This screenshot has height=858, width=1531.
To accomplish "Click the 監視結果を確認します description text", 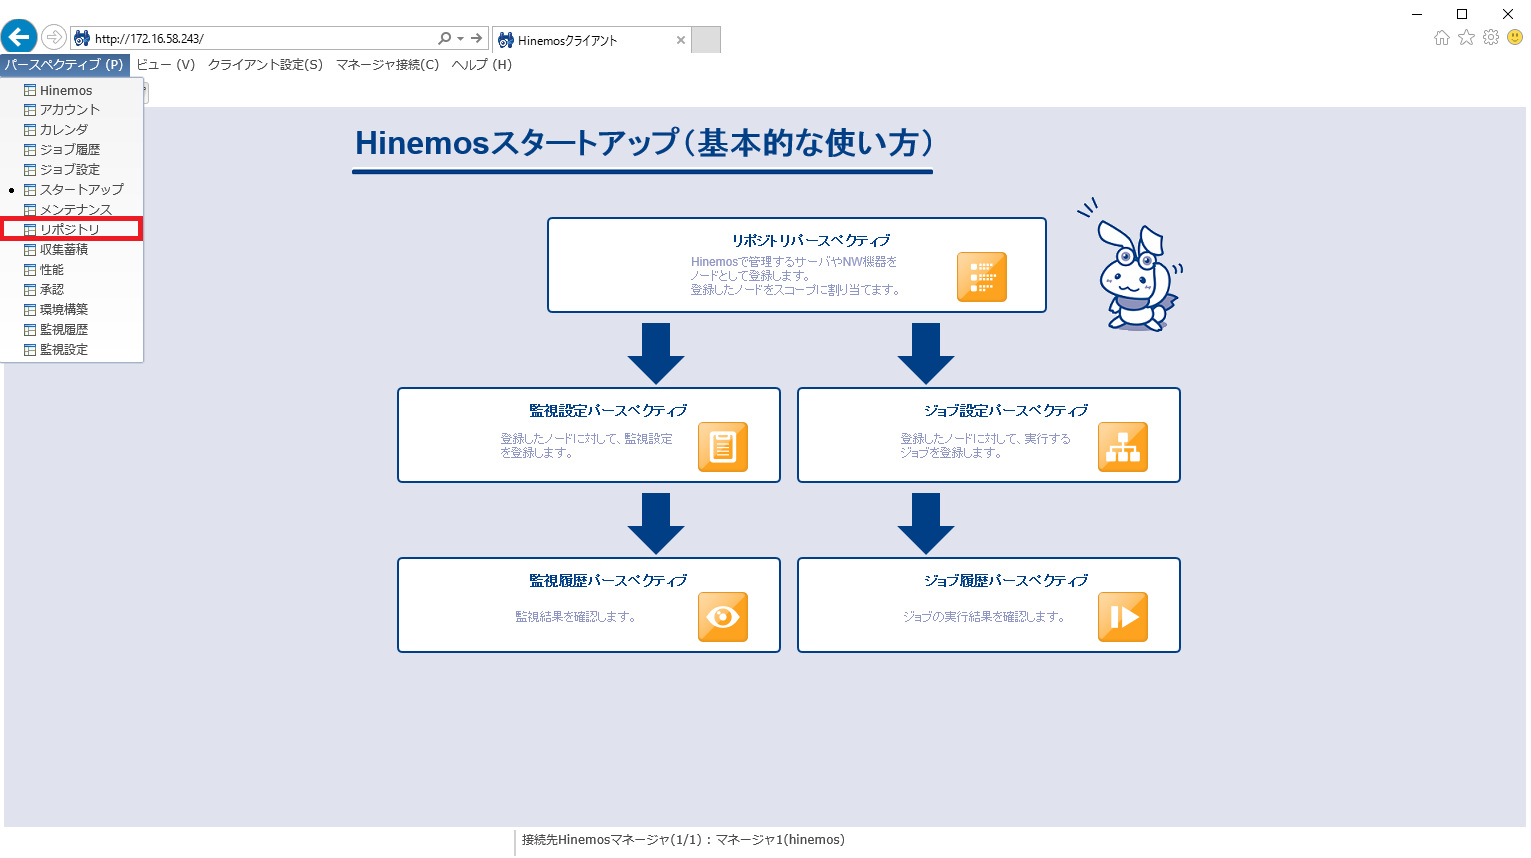I will point(576,617).
